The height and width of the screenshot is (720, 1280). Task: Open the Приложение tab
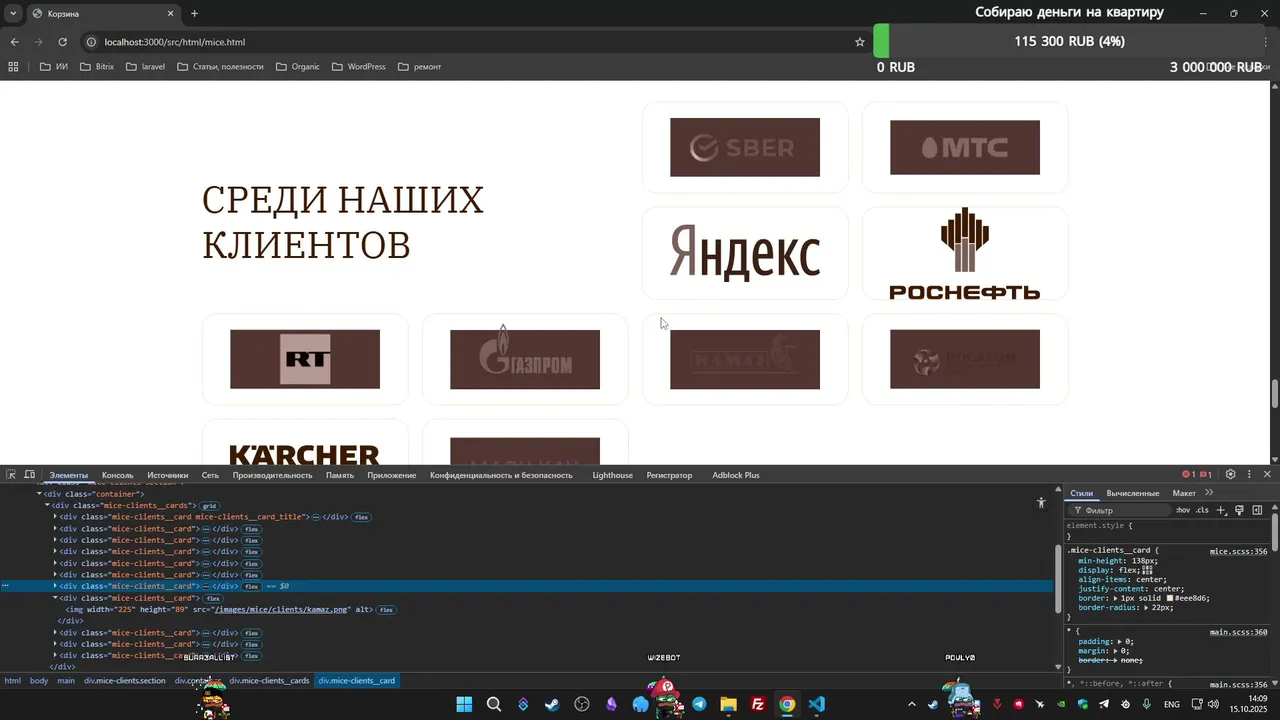(391, 475)
